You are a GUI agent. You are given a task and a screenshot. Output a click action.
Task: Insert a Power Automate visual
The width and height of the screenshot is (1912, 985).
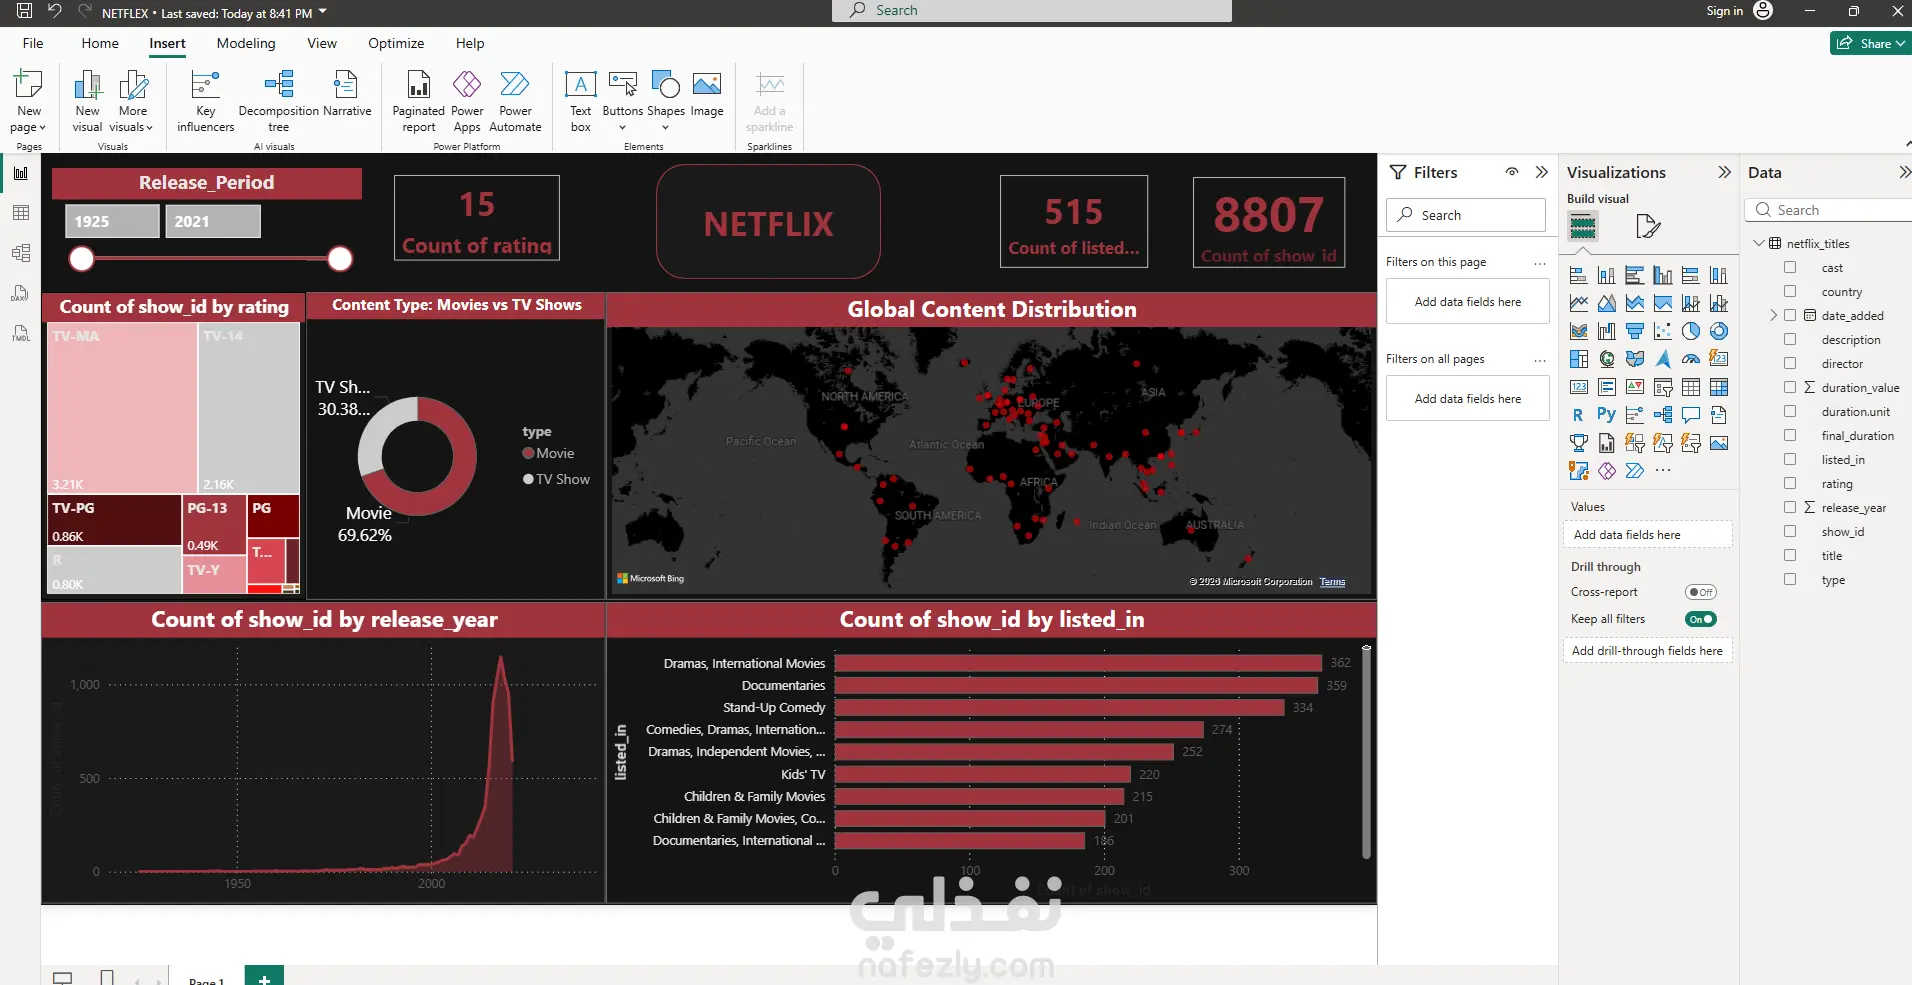pyautogui.click(x=515, y=101)
